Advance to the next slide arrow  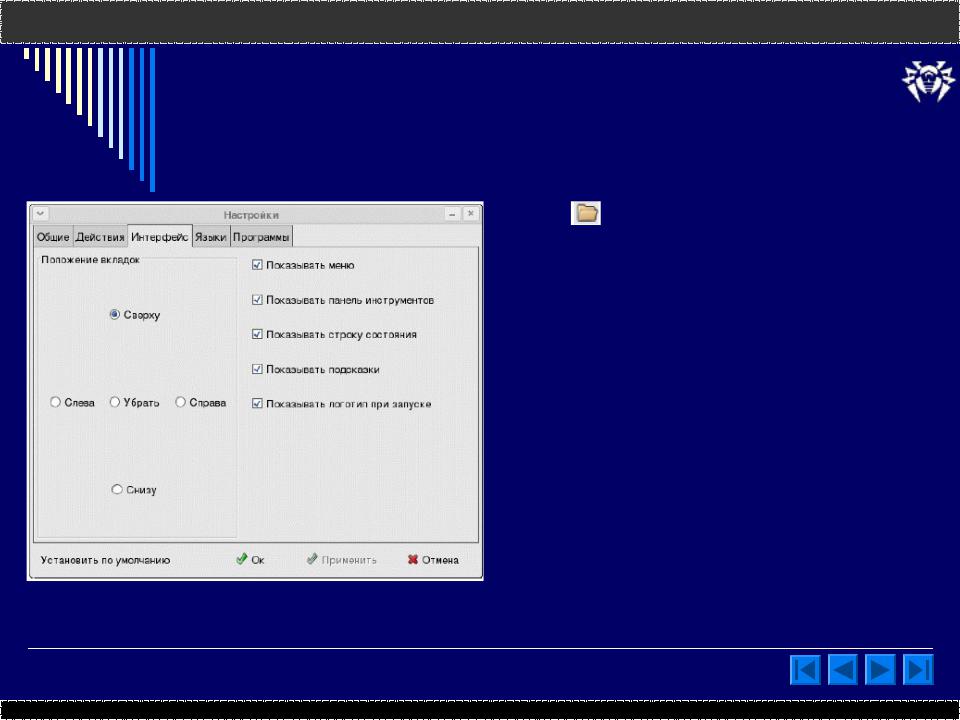[x=880, y=669]
